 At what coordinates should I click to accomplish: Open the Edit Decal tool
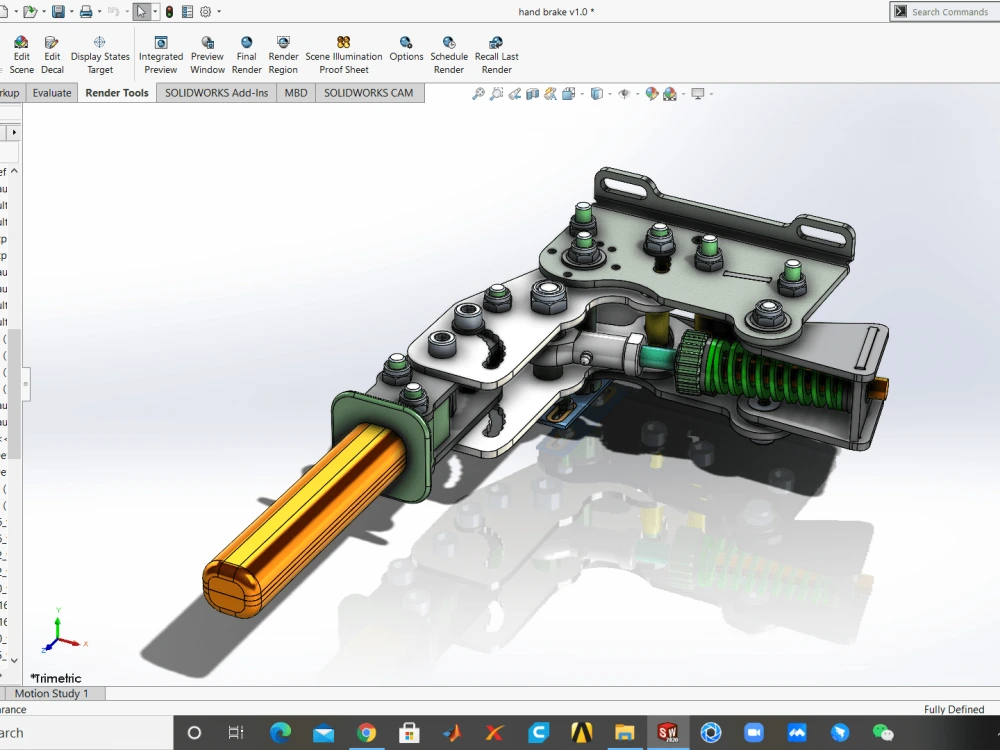(52, 55)
